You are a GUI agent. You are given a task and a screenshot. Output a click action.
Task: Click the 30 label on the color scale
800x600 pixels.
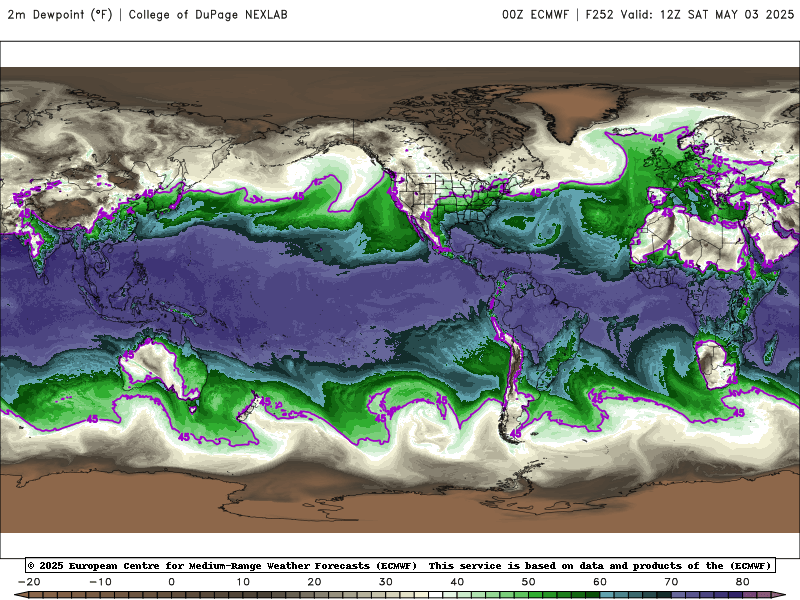point(386,582)
